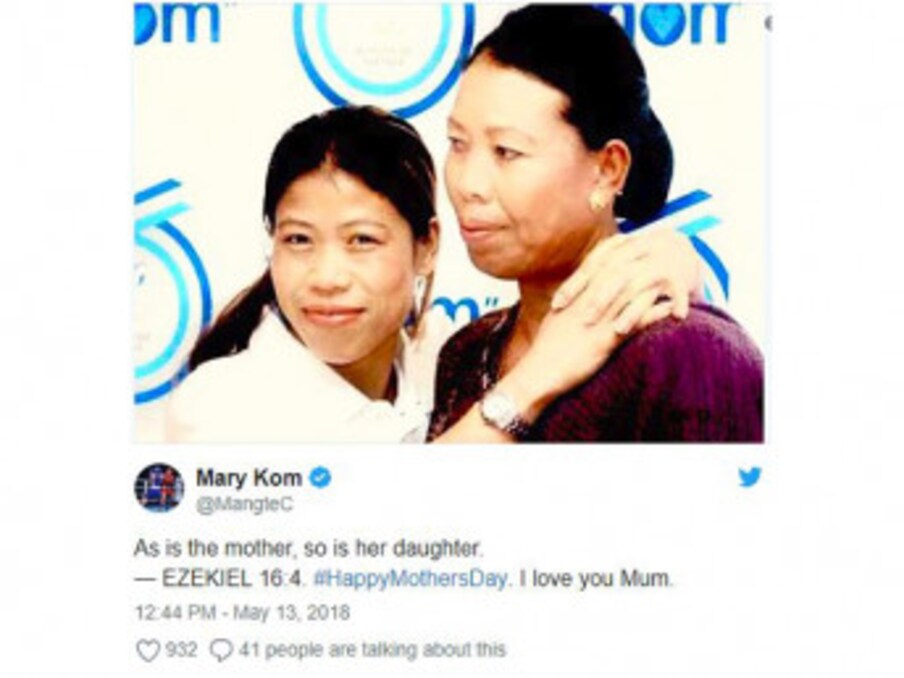Screen dimensions: 904x678
Task: Click the reply speech bubble icon
Action: click(221, 650)
